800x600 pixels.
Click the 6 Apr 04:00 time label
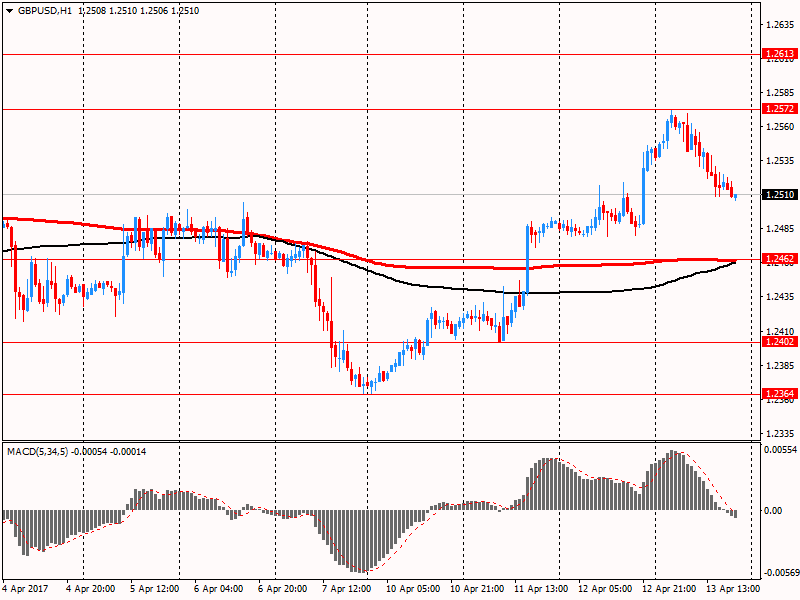pyautogui.click(x=219, y=589)
